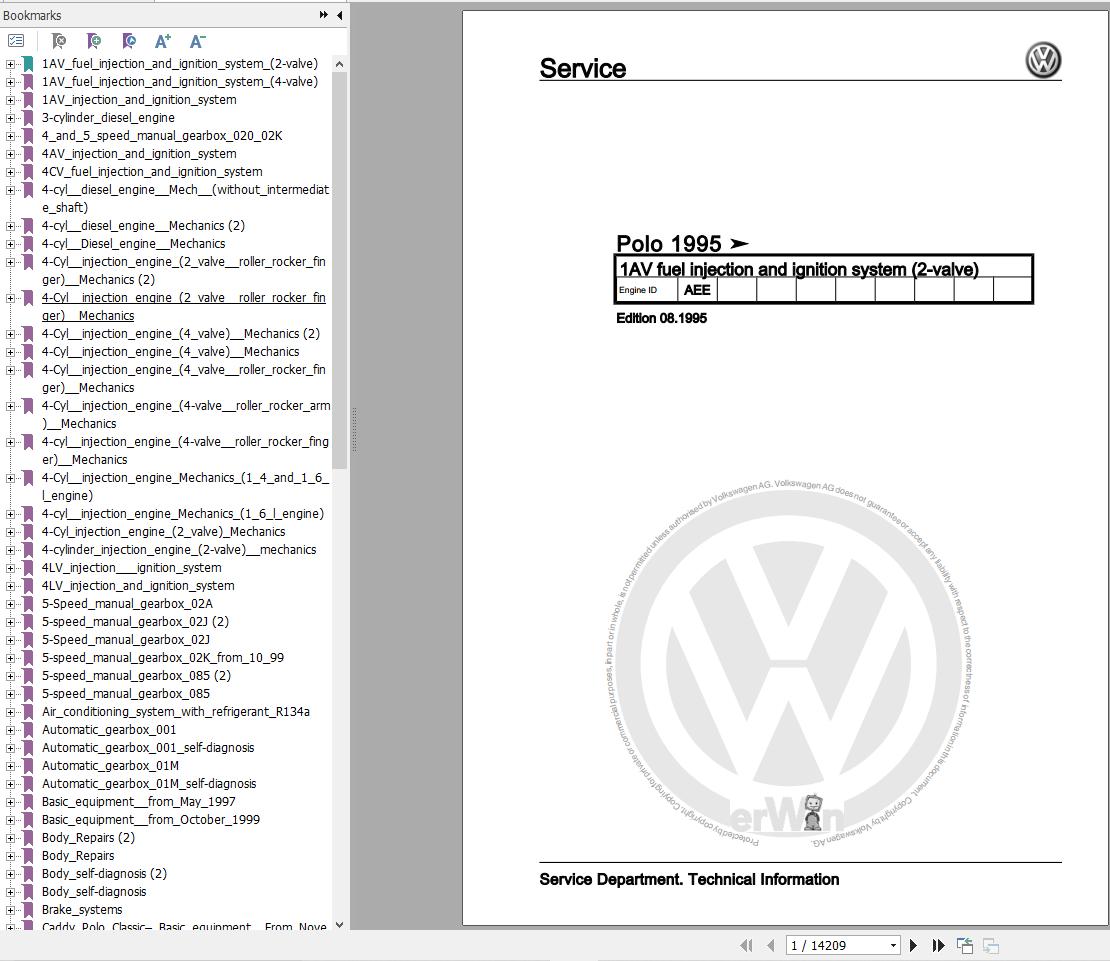Increase bookmark font size with A+
The height and width of the screenshot is (961, 1110).
[163, 41]
